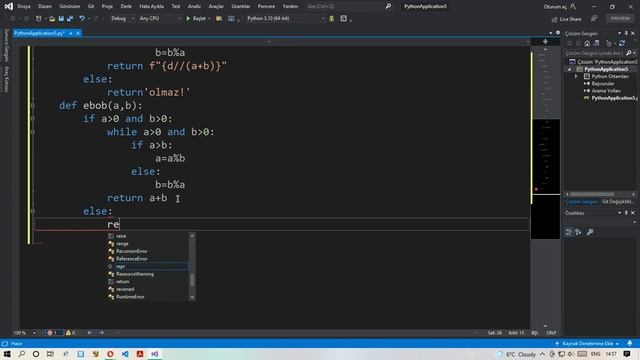Open the Uzantılar menu
This screenshot has height=360, width=640.
(240, 7)
